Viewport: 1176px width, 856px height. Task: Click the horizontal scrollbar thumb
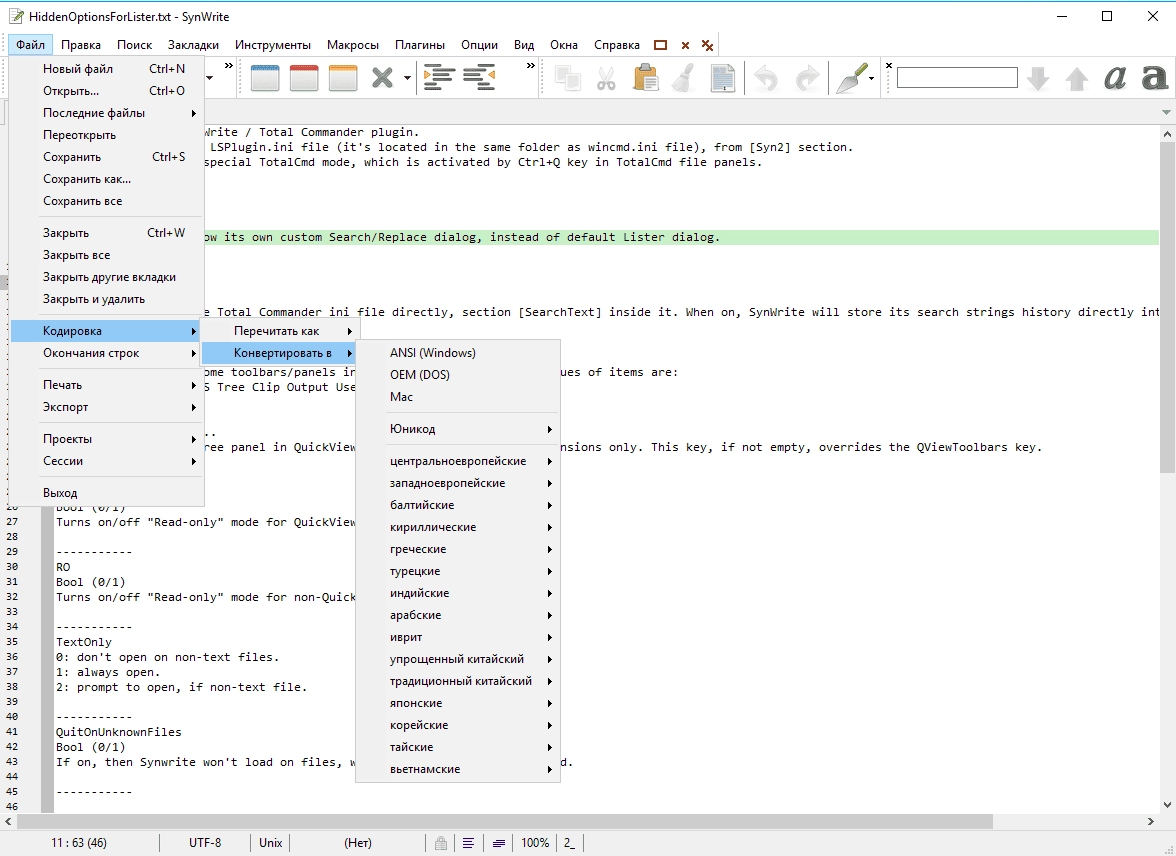point(504,821)
